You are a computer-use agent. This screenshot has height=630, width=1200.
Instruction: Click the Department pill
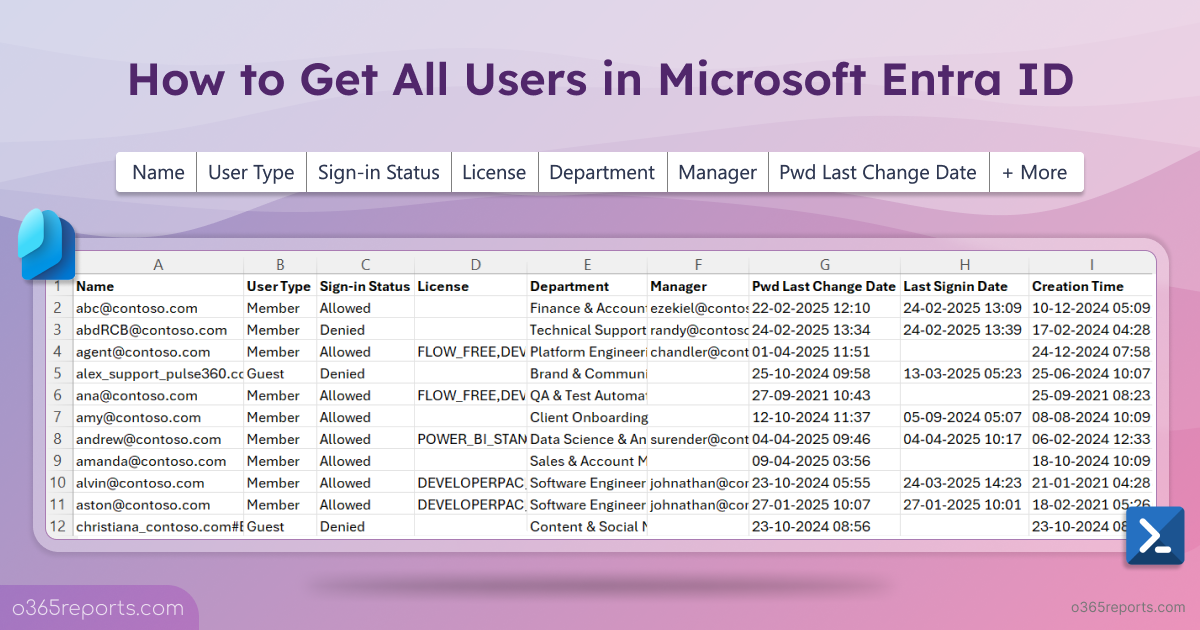pyautogui.click(x=602, y=172)
